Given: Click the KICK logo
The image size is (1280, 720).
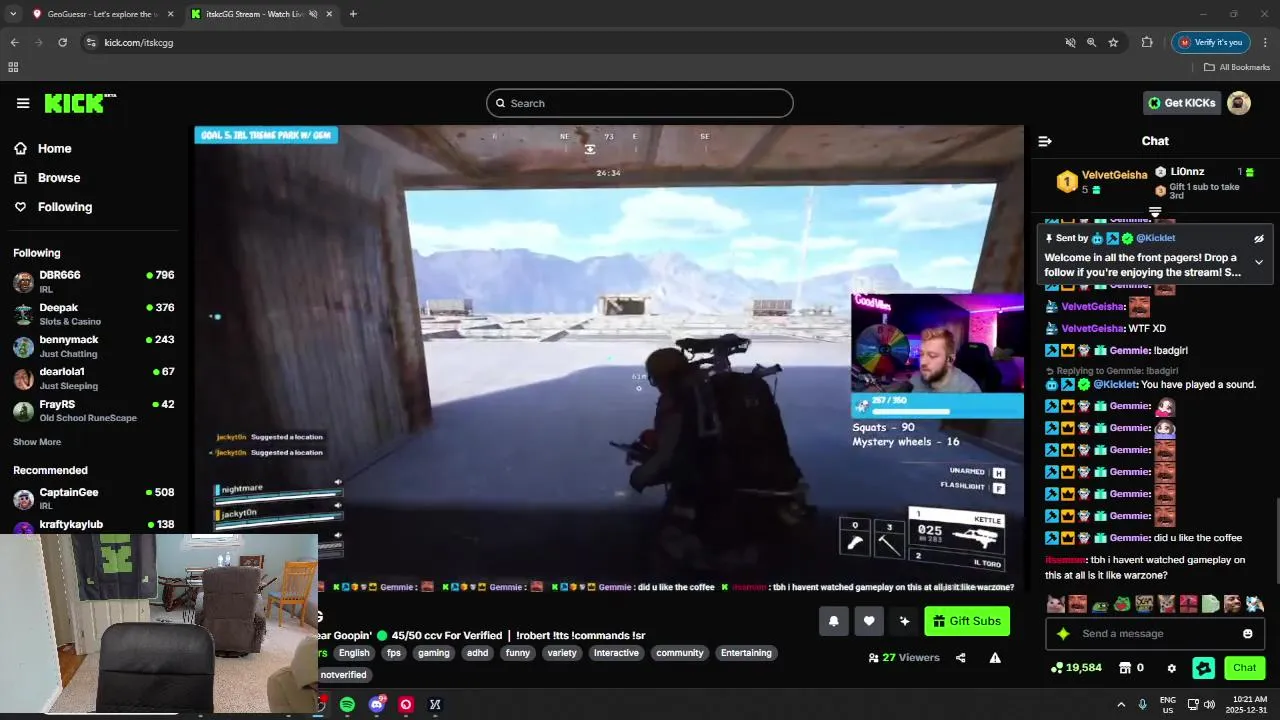Looking at the screenshot, I should click(80, 103).
